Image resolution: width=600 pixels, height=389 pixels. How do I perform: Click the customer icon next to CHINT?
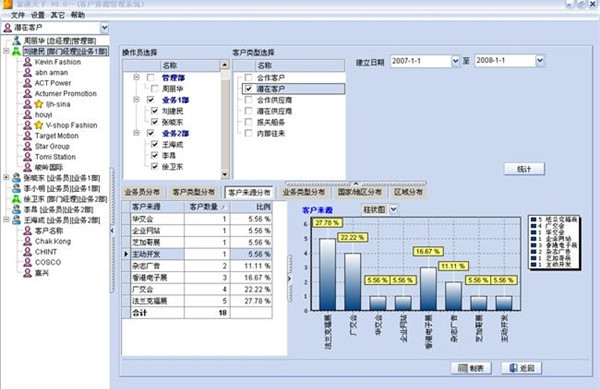click(x=28, y=252)
